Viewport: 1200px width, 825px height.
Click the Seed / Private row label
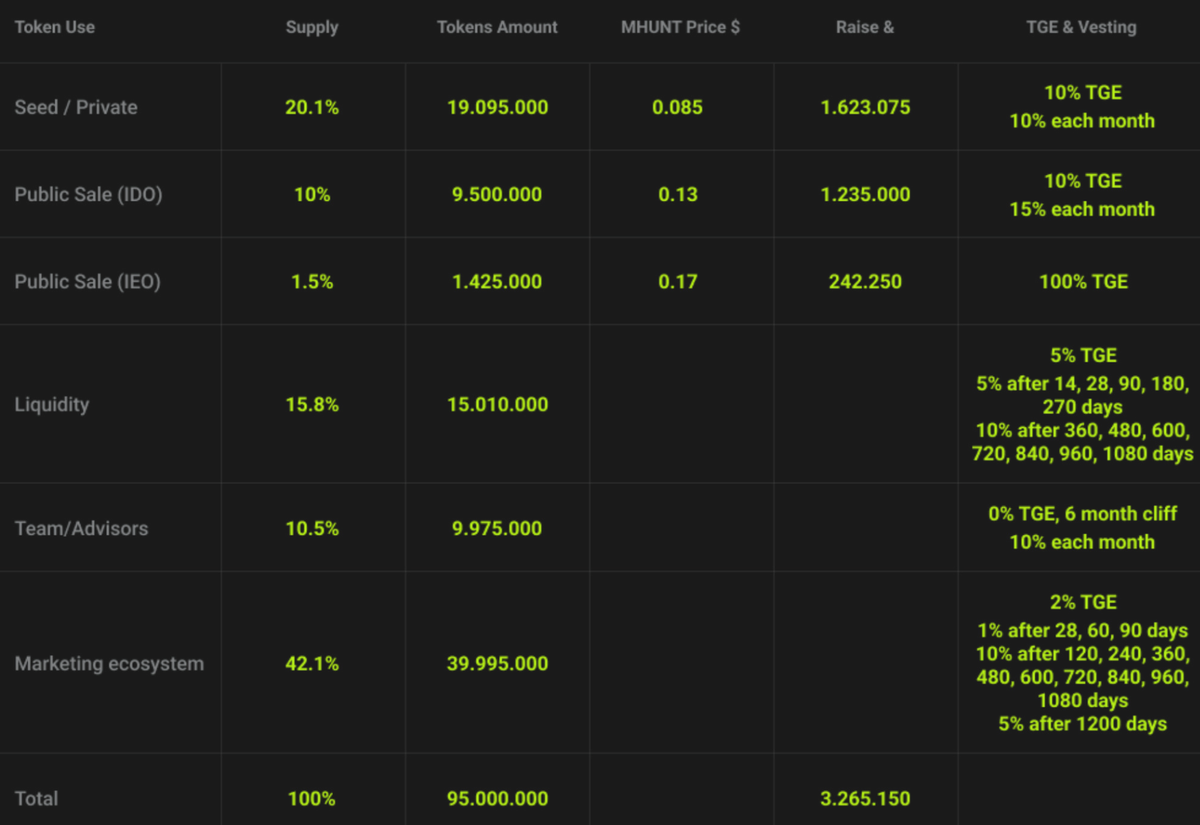(76, 107)
